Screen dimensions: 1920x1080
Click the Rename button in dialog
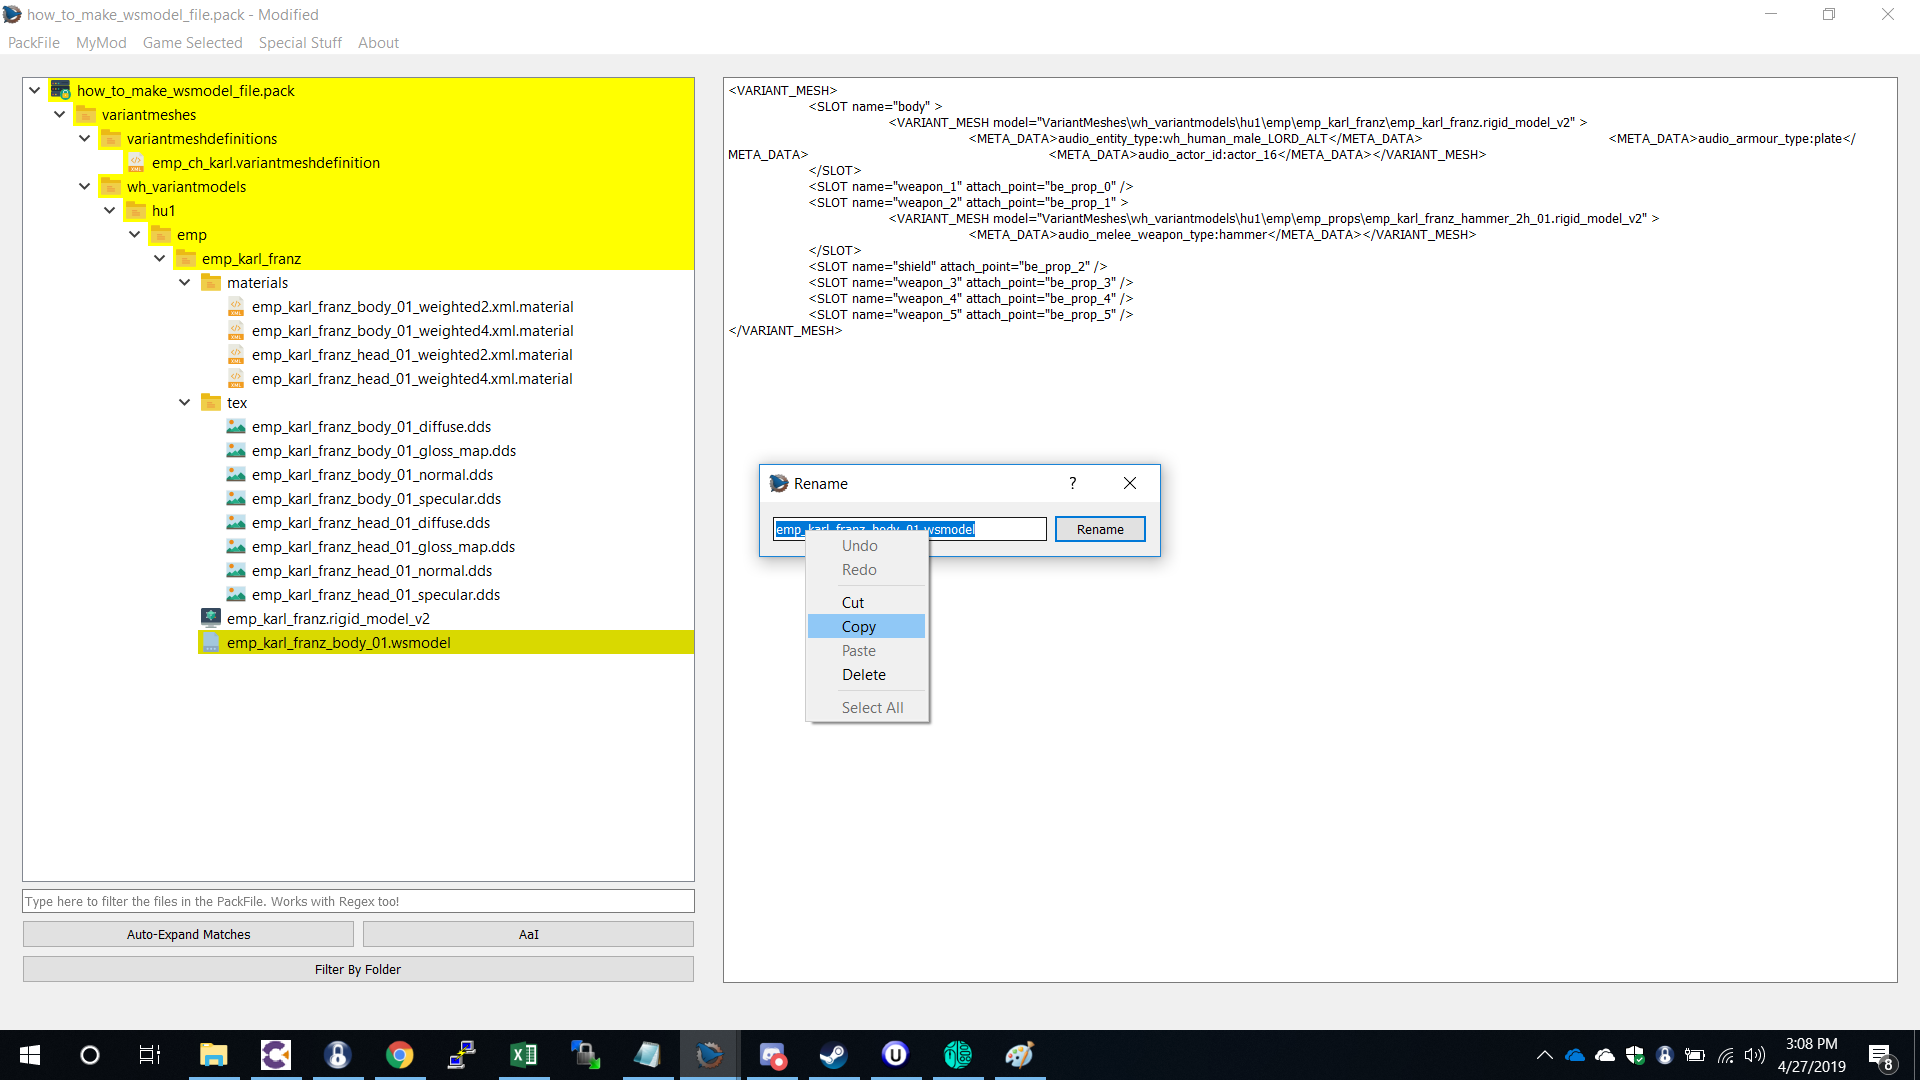[x=1100, y=529]
